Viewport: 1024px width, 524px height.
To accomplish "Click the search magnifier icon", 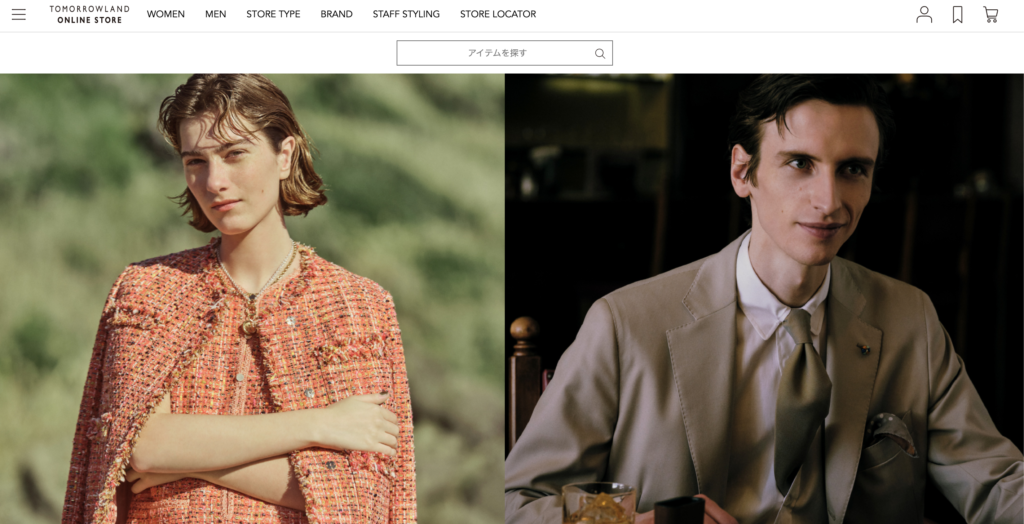I will pyautogui.click(x=600, y=54).
